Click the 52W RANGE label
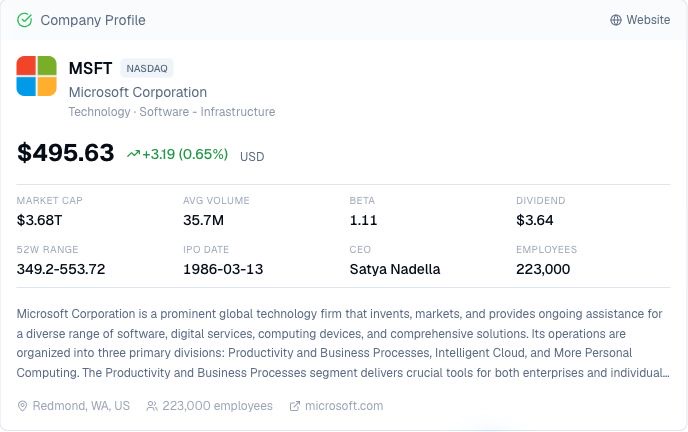Viewport: 688px width, 432px height. 47,250
